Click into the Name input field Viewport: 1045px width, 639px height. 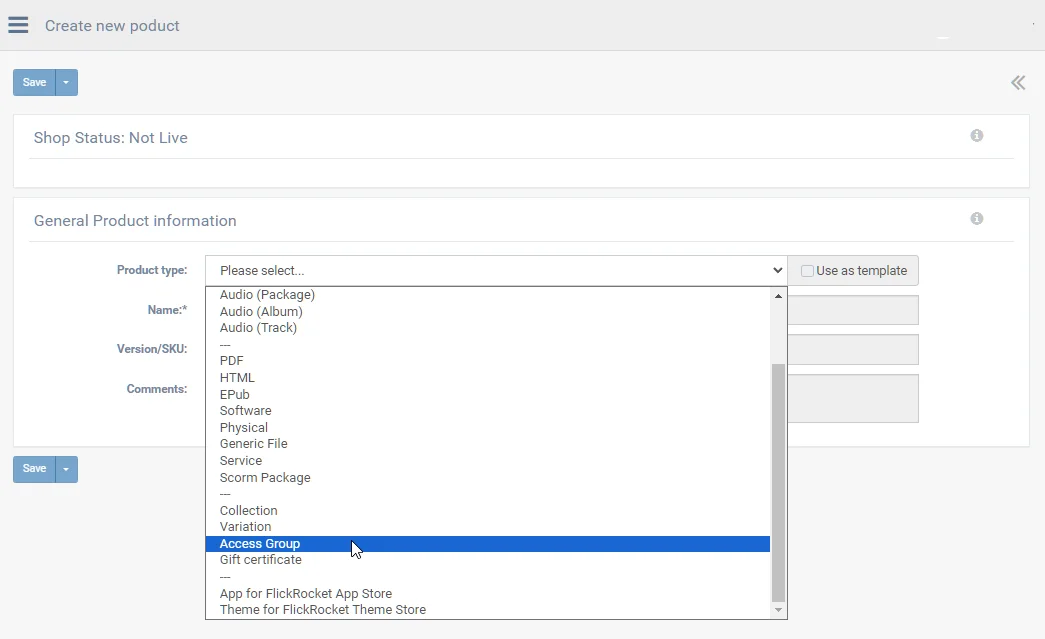click(x=852, y=310)
